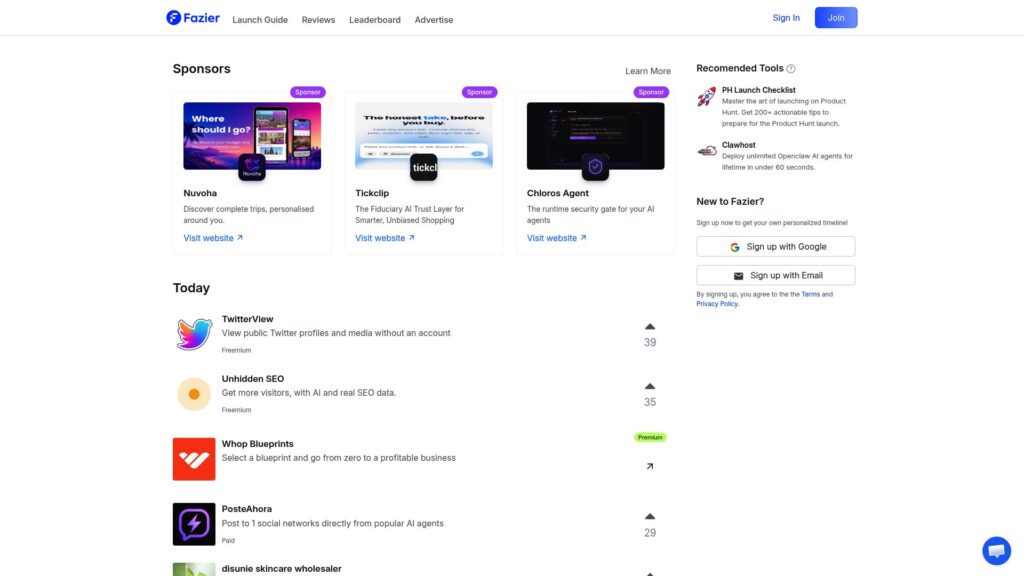
Task: Open Learn More about sponsors
Action: 648,71
